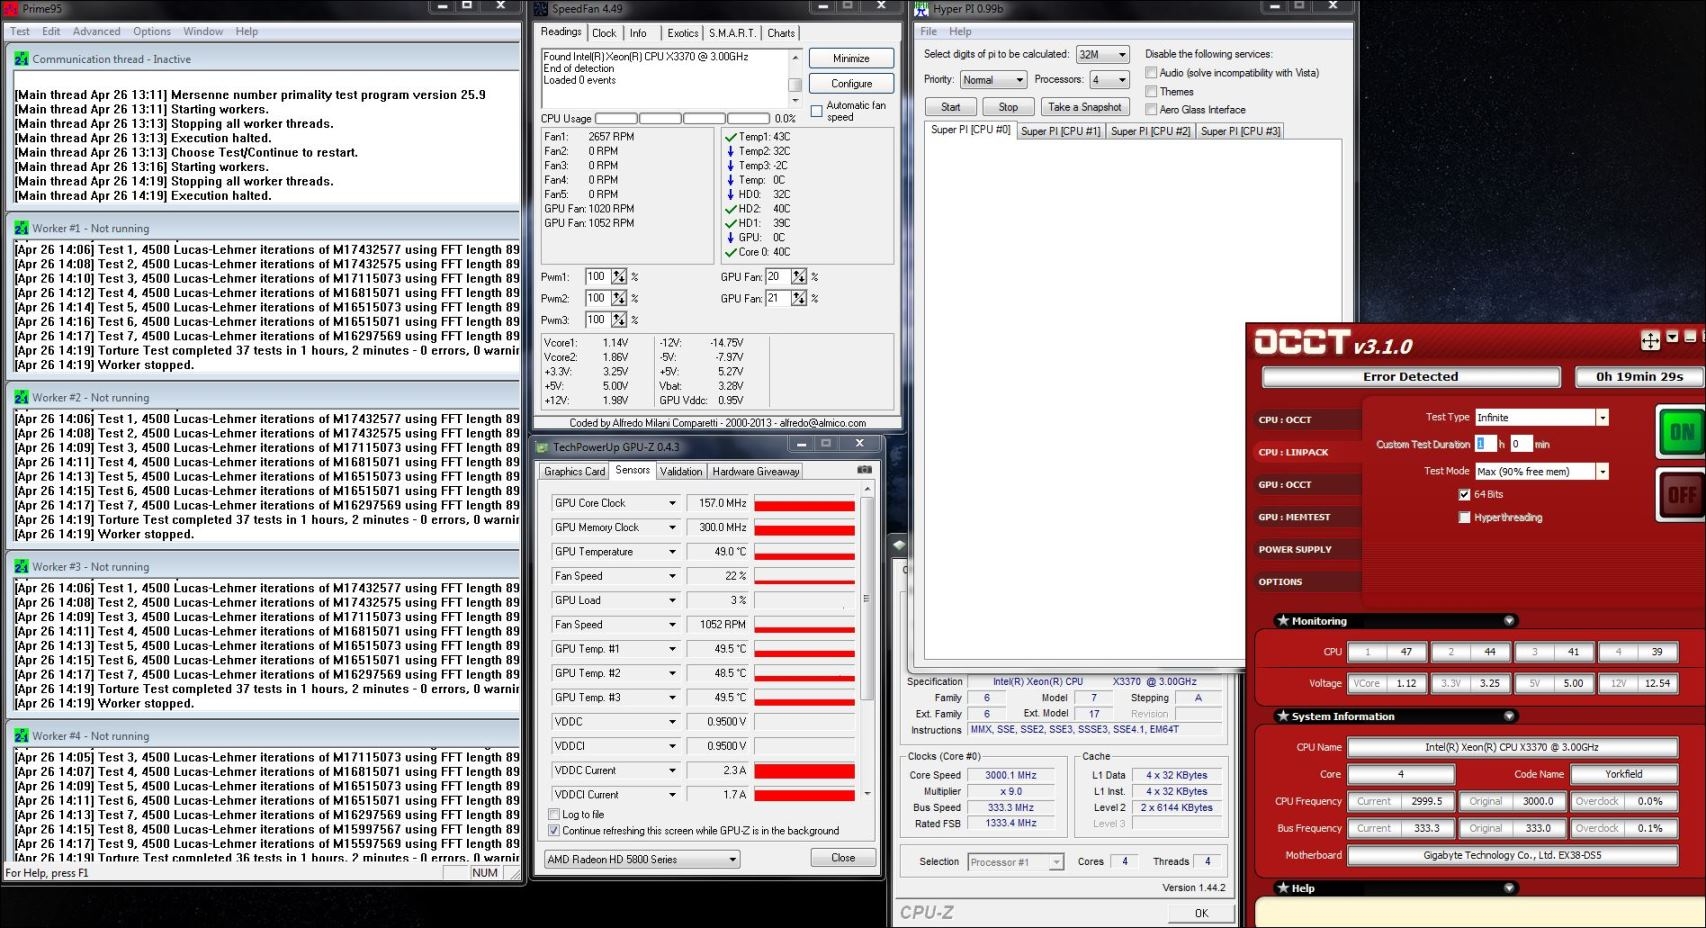Image resolution: width=1706 pixels, height=928 pixels.
Task: Switch to SpeedFan Charts tab
Action: click(x=781, y=33)
